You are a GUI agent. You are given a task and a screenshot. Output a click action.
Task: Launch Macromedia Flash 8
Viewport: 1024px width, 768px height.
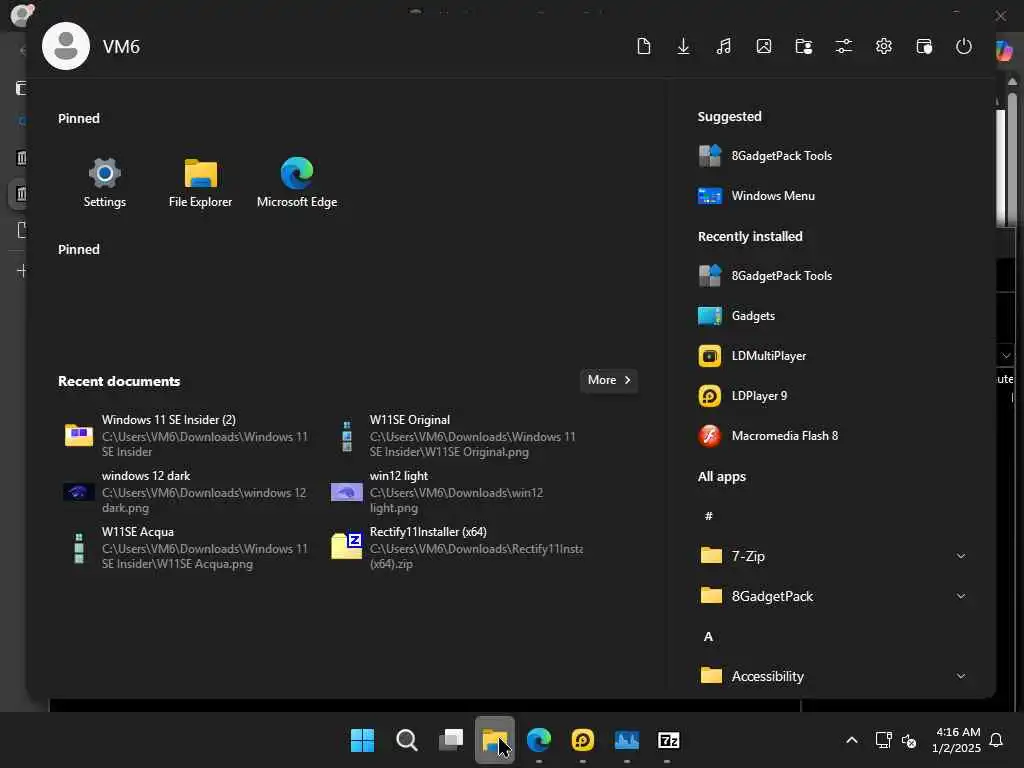point(769,436)
